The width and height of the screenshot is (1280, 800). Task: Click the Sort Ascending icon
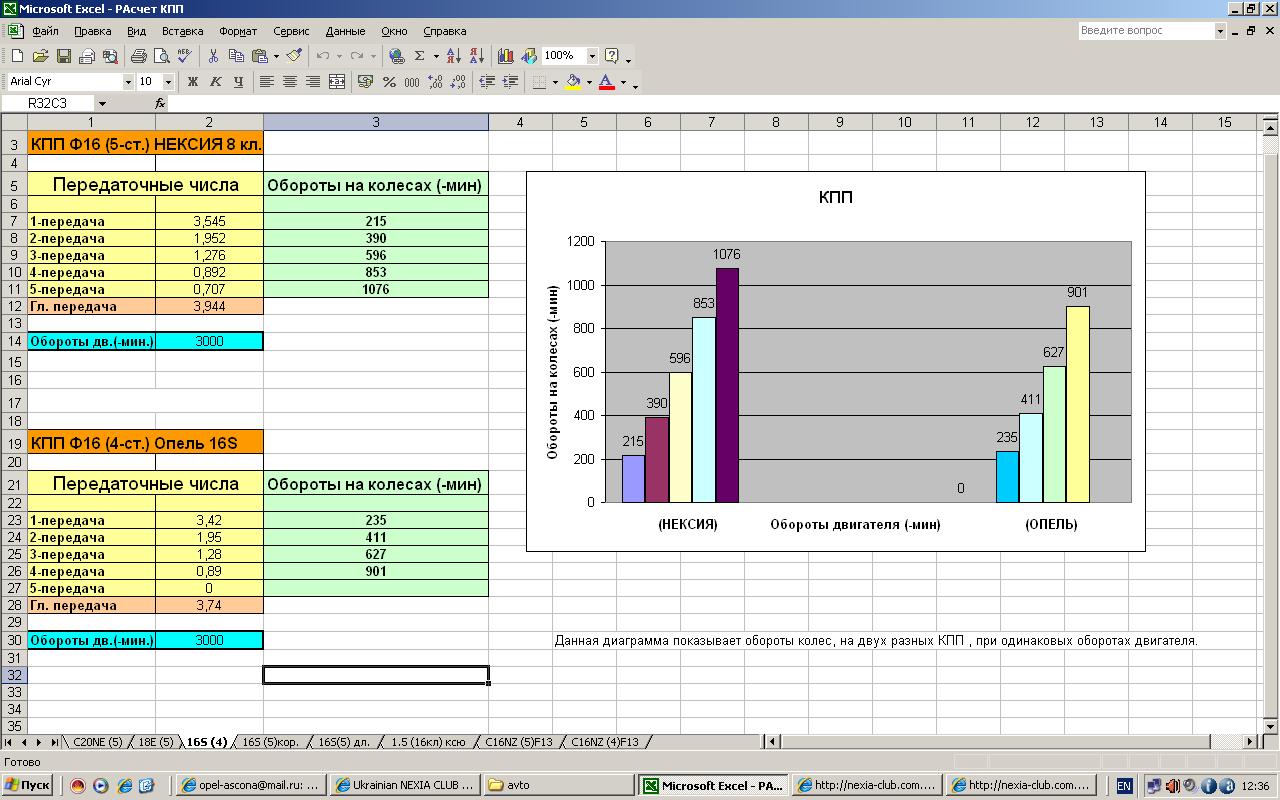click(x=453, y=56)
